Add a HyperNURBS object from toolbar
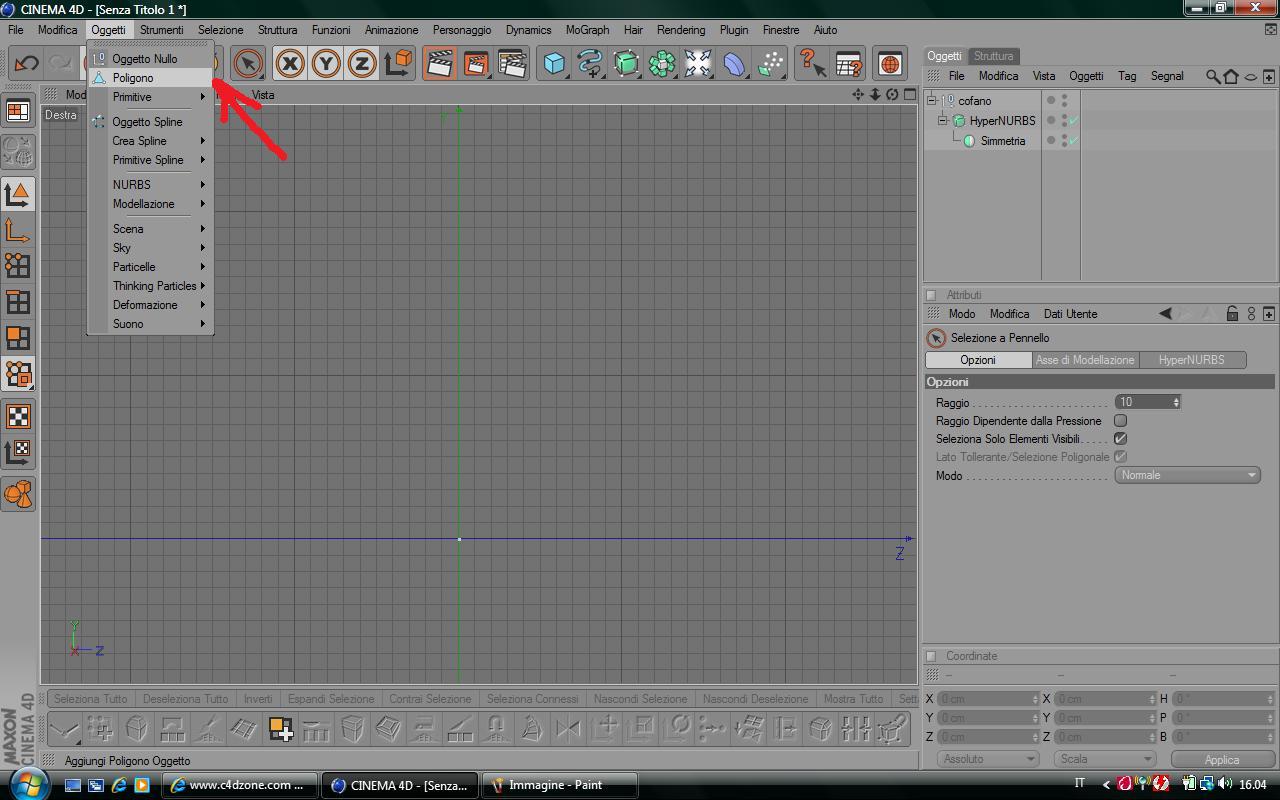 click(x=626, y=64)
